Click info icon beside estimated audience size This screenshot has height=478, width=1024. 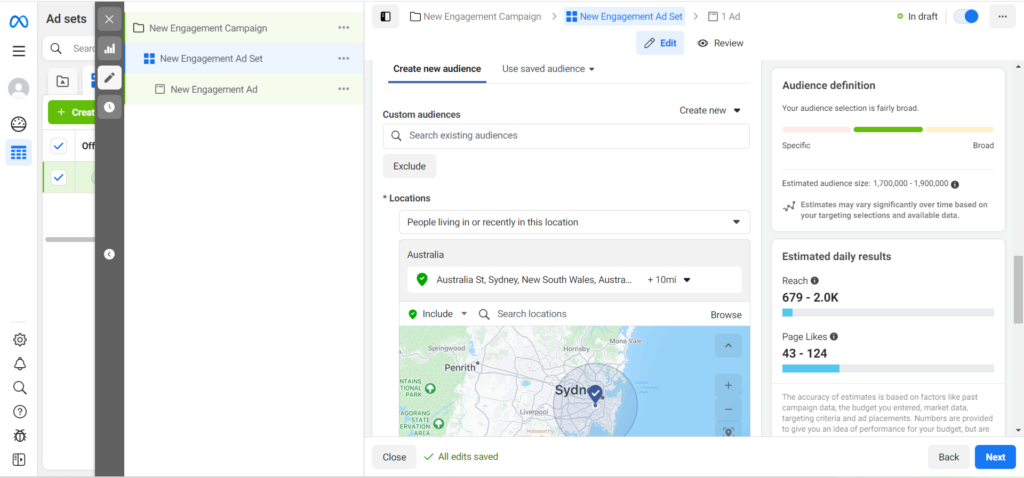955,185
